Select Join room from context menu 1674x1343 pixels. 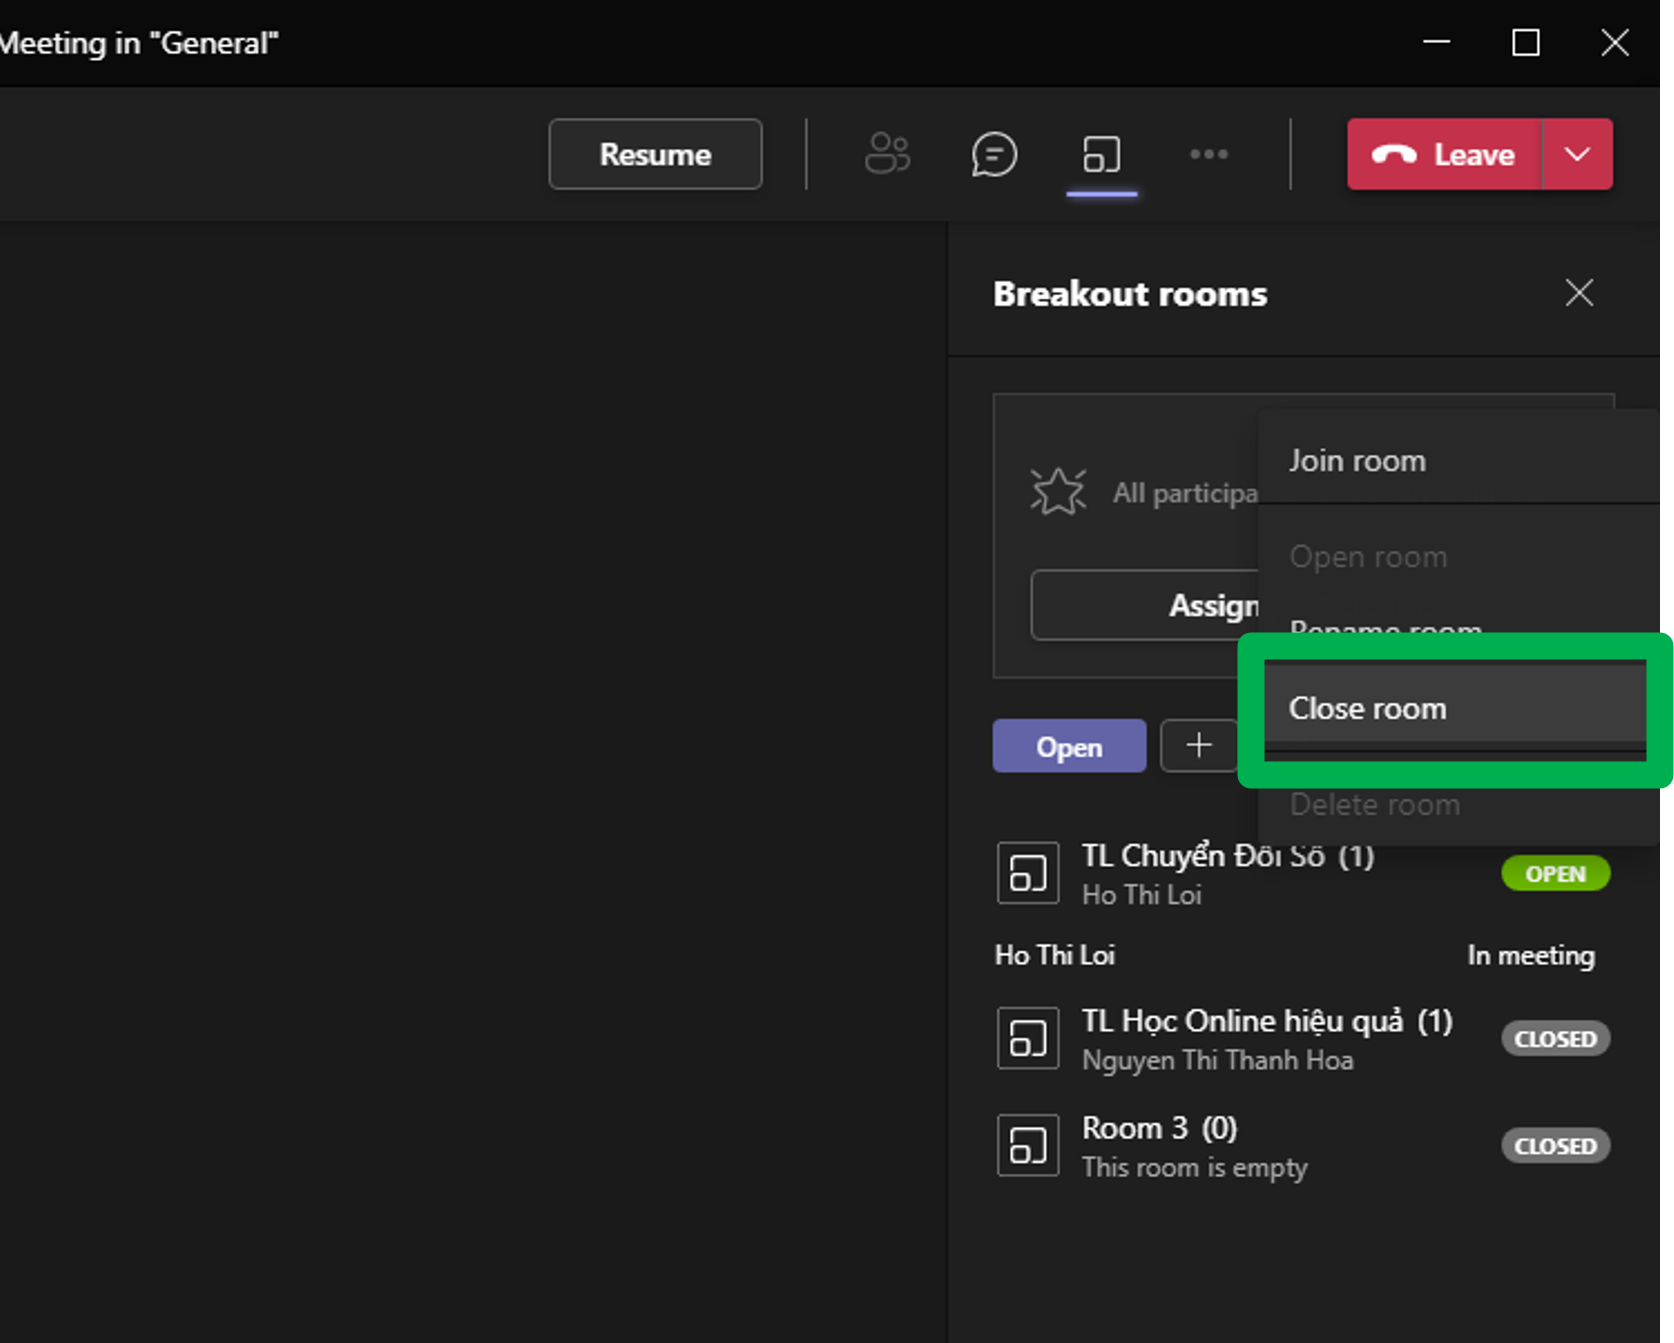click(1357, 461)
